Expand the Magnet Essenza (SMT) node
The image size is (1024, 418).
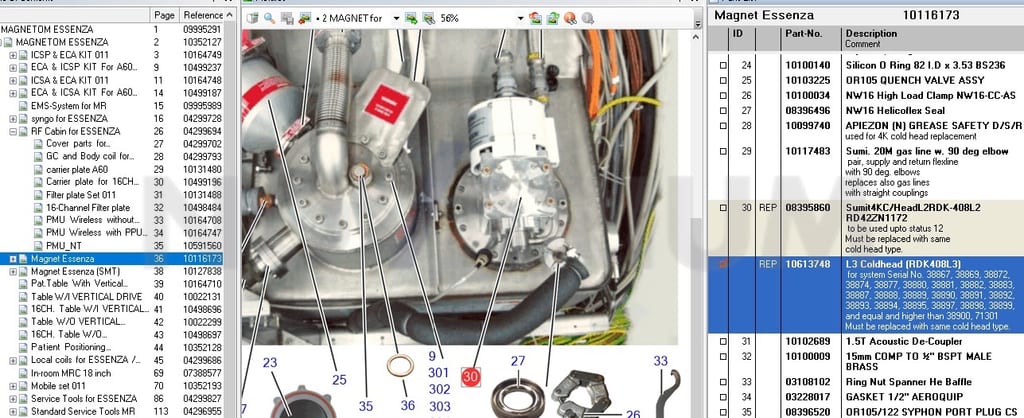pos(13,272)
